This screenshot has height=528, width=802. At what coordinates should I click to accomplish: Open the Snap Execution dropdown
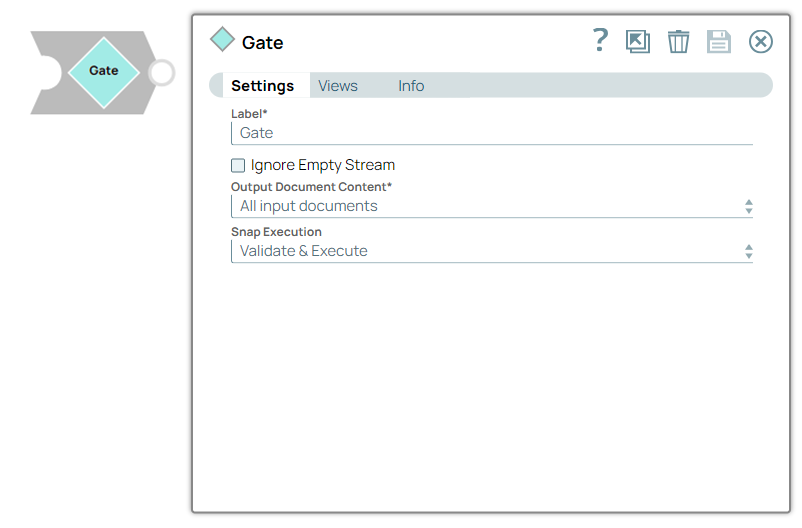[490, 251]
